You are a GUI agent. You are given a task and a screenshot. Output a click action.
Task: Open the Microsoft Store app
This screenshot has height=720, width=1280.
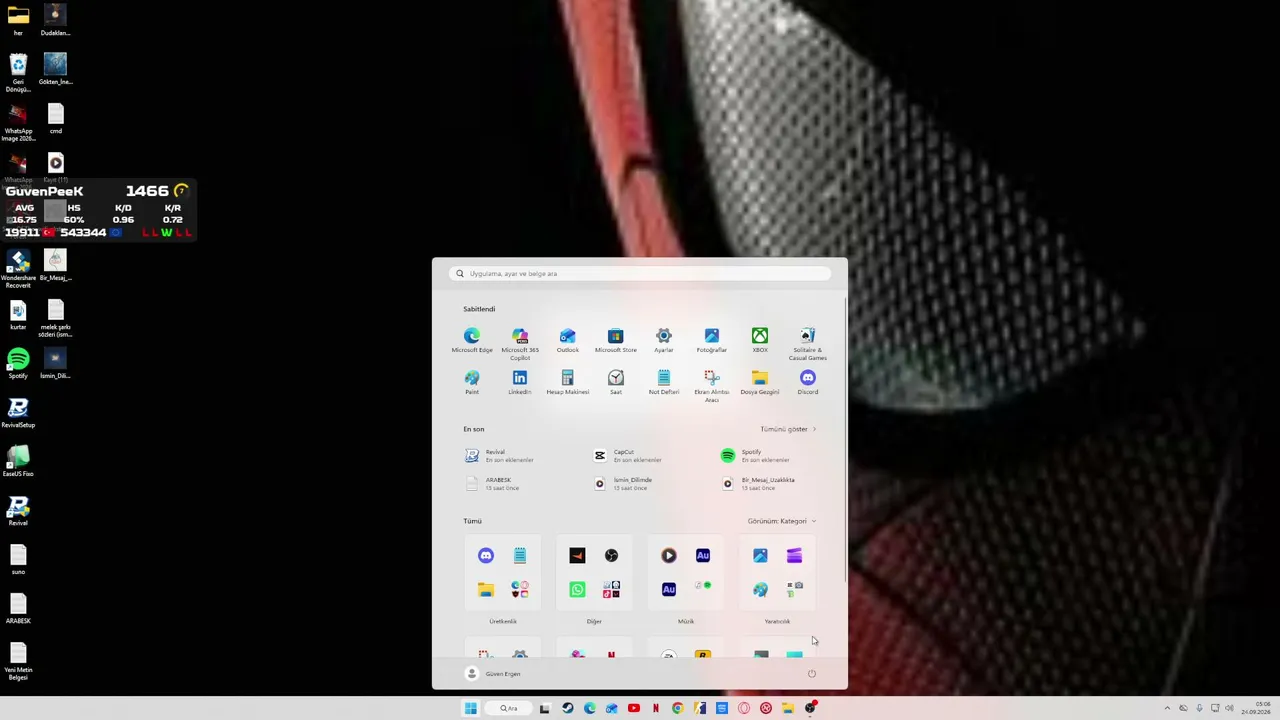(x=616, y=340)
